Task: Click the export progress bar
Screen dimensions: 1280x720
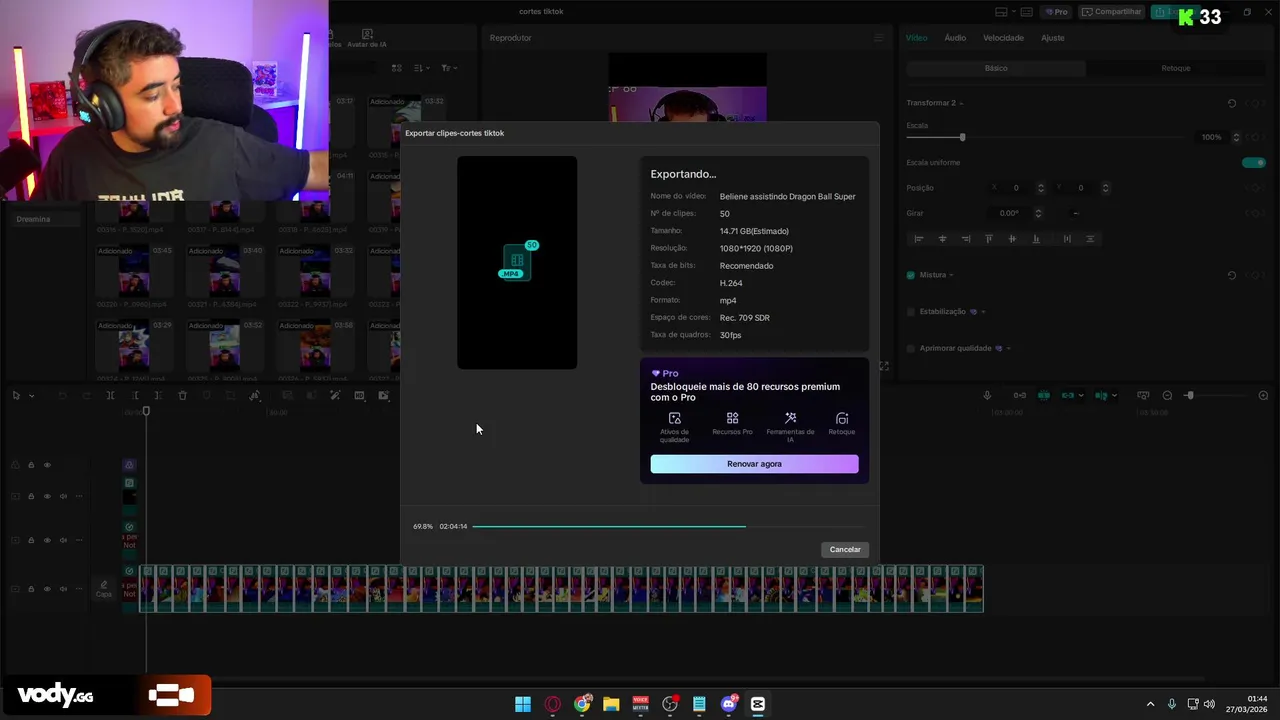Action: [x=668, y=526]
